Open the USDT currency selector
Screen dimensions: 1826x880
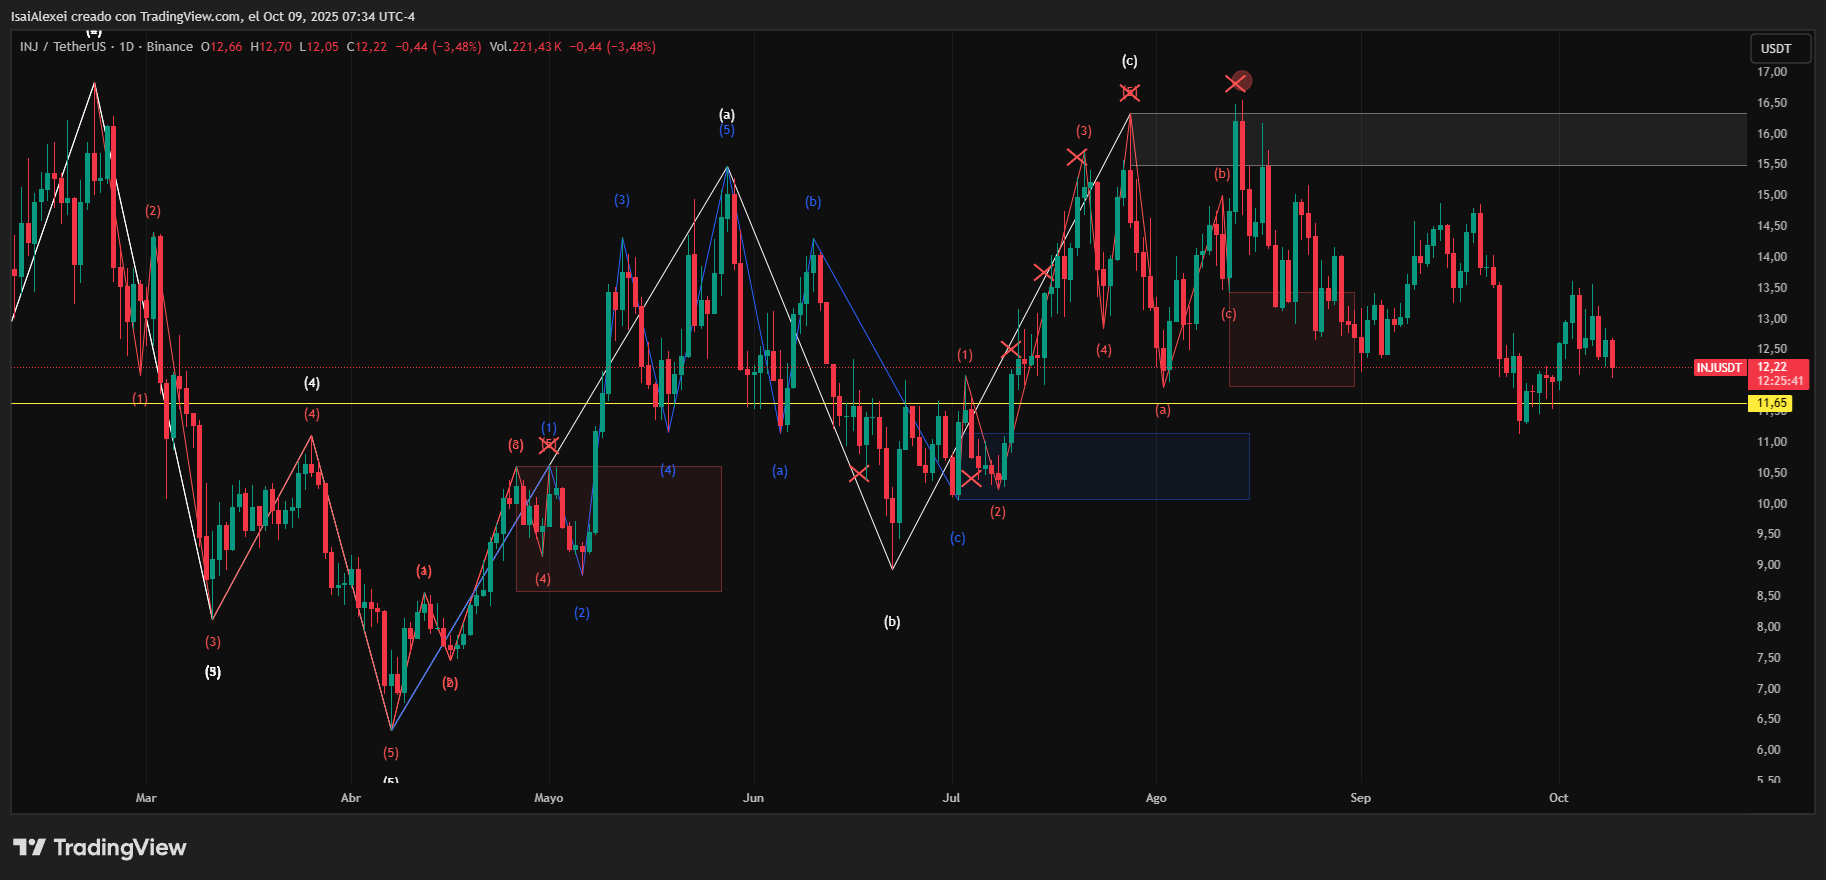pyautogui.click(x=1776, y=48)
